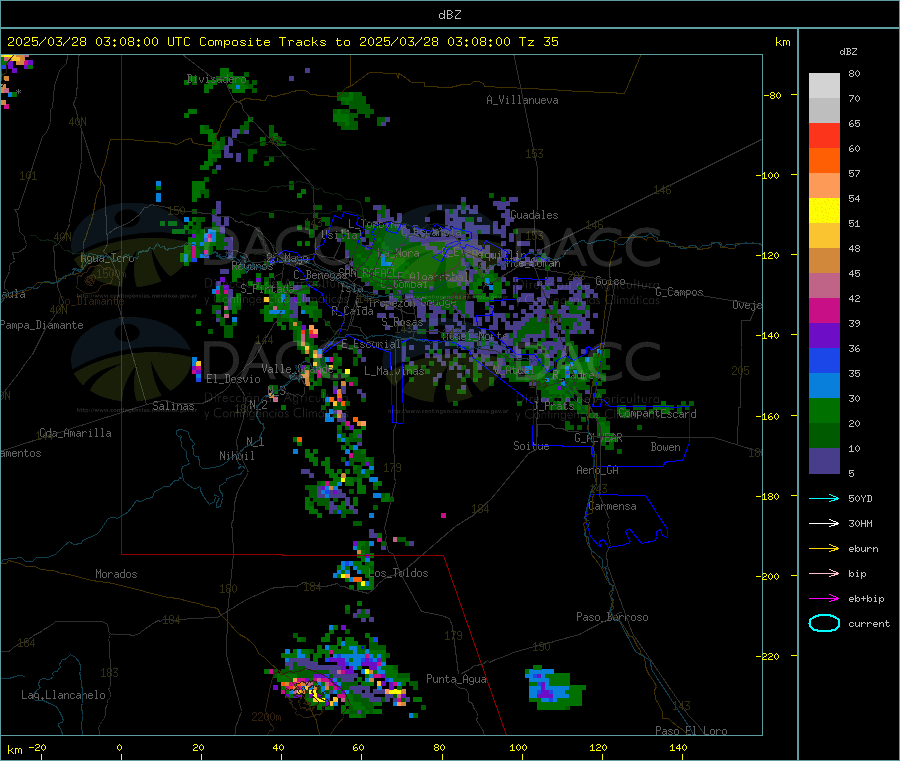Select the slate 10 dBZ color swatch
This screenshot has width=900, height=761.
point(824,460)
